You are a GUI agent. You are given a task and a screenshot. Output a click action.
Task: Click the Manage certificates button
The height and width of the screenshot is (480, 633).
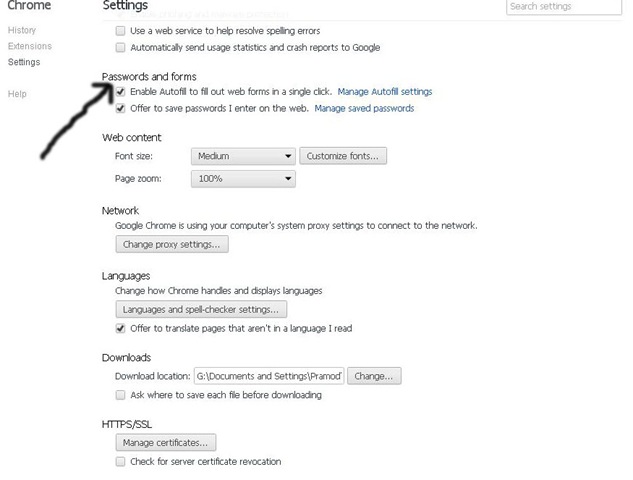pyautogui.click(x=166, y=442)
